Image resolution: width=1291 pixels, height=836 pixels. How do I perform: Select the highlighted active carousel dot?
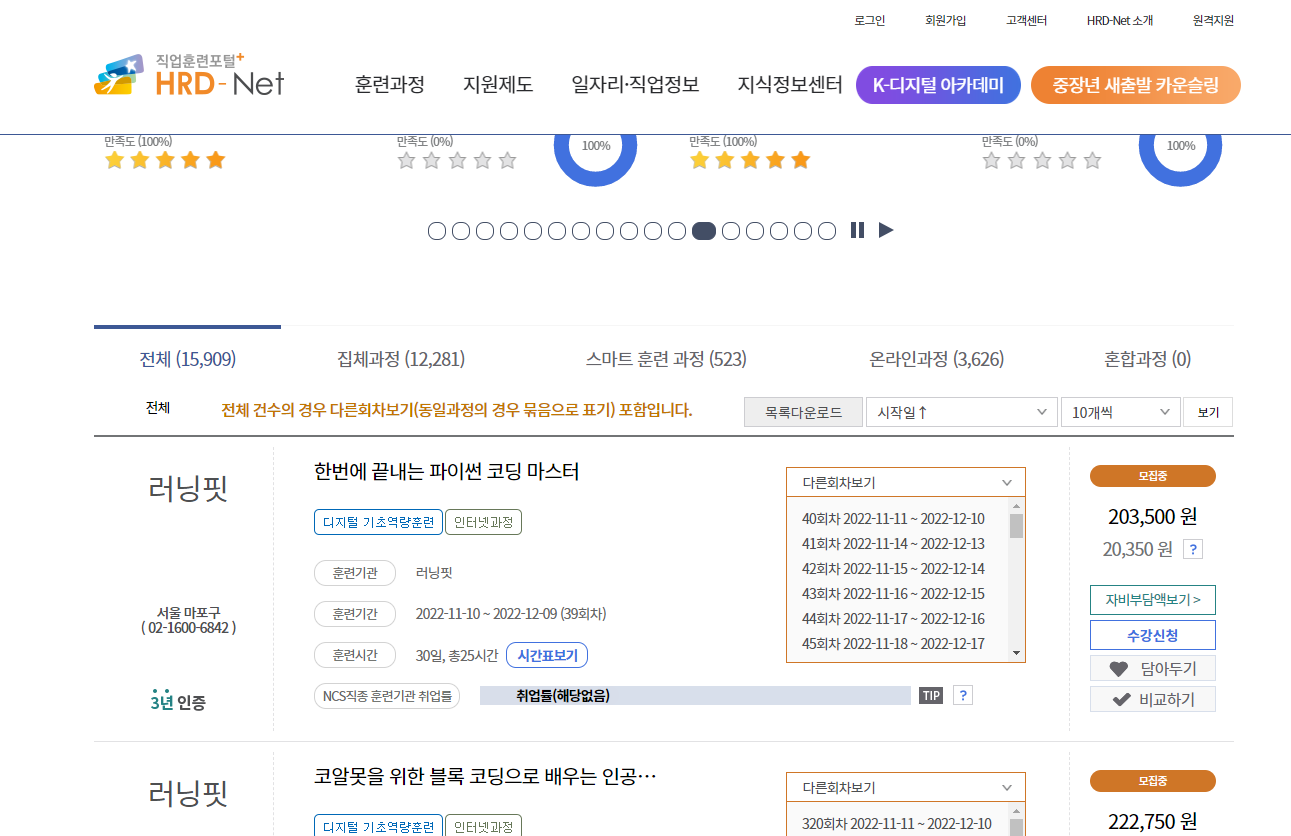[704, 231]
